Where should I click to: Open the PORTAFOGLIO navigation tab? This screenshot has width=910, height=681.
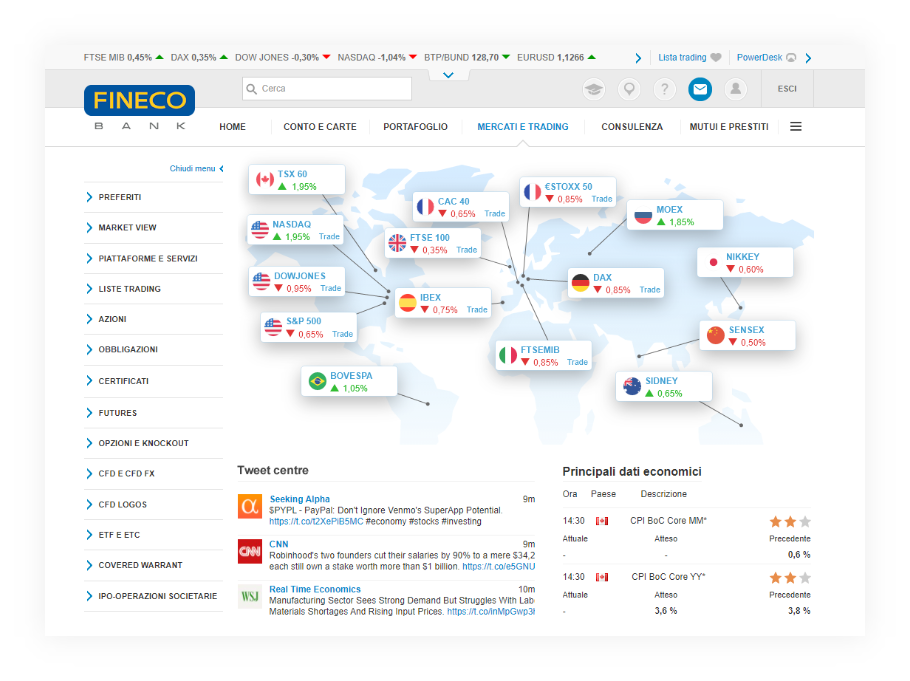[x=415, y=127]
